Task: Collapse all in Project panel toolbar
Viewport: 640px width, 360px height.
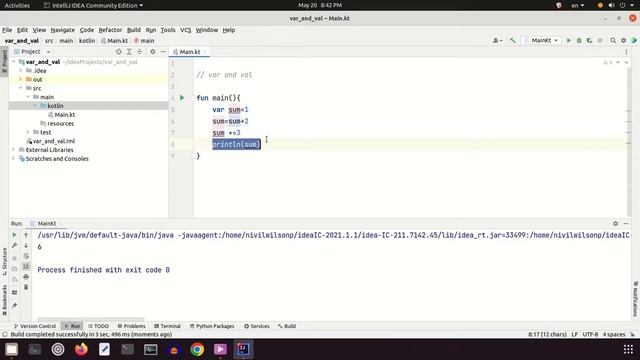Action: (x=140, y=52)
